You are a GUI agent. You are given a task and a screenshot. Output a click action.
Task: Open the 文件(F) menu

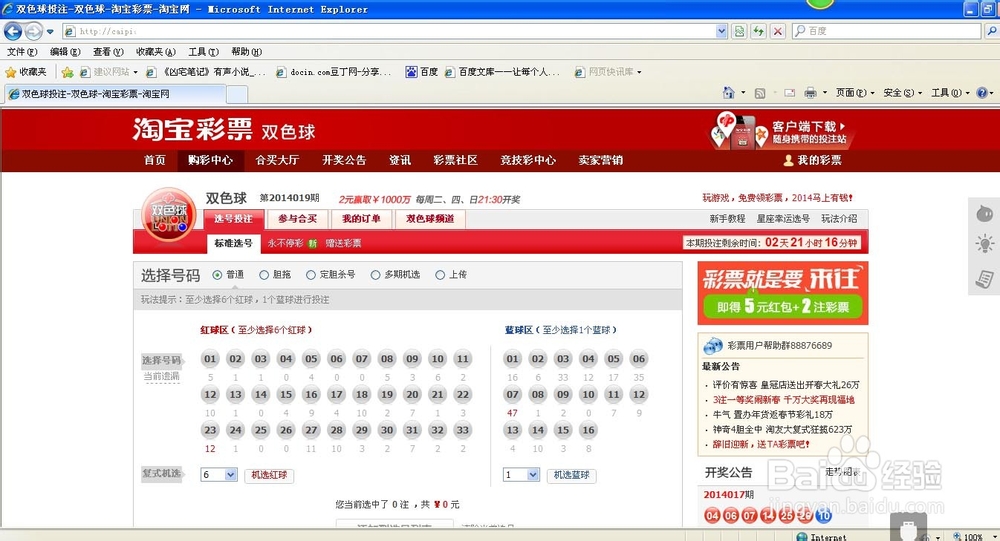[x=22, y=52]
